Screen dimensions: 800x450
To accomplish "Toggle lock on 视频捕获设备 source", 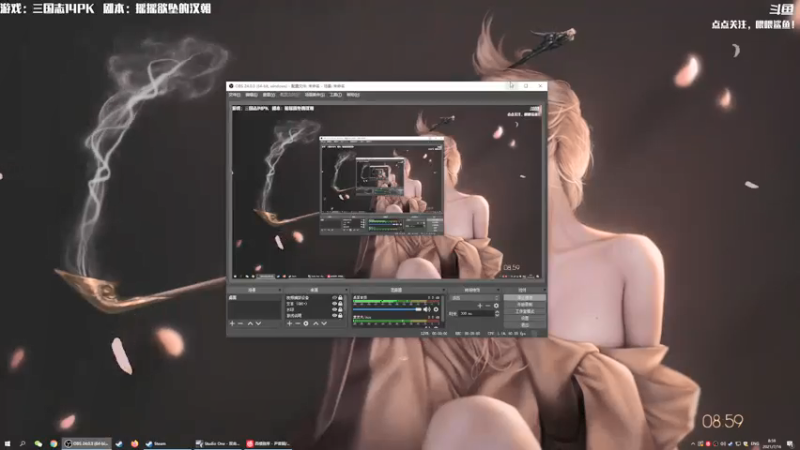I will [340, 297].
